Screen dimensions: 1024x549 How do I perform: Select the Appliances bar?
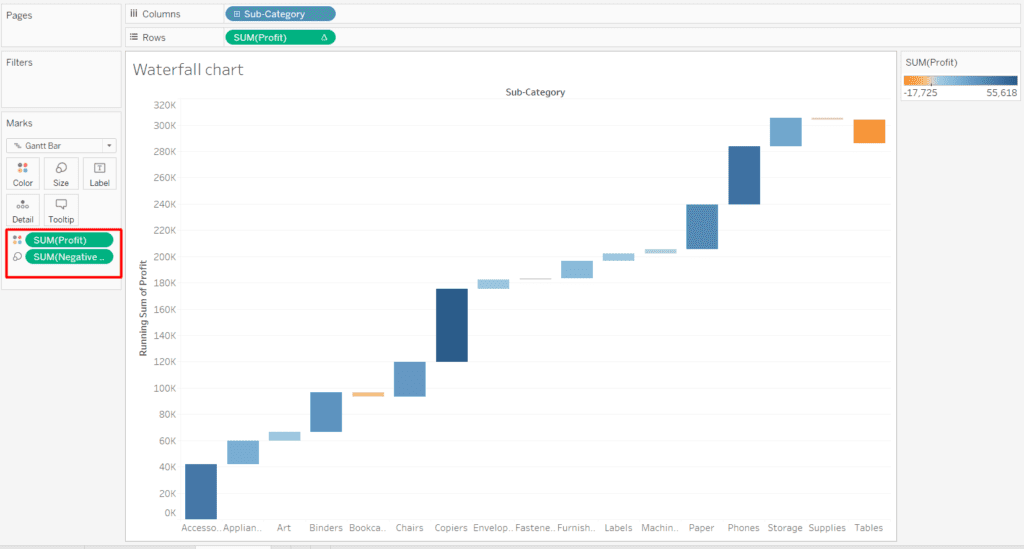tap(243, 452)
